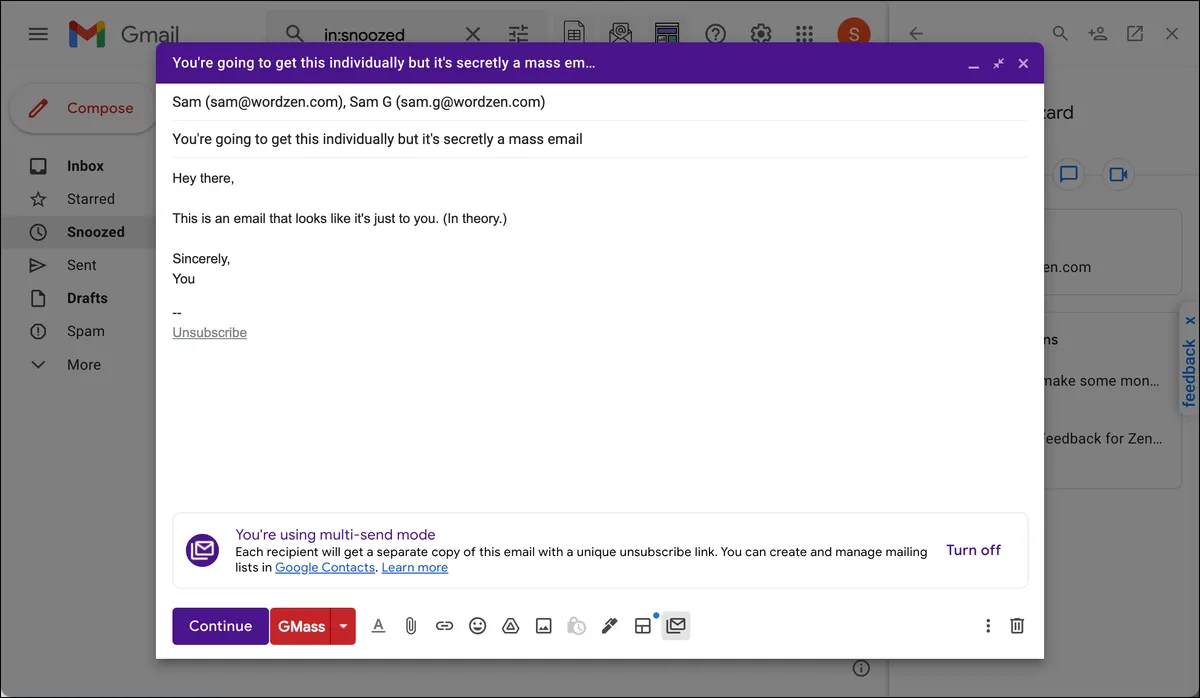Screen dimensions: 1200x698
Task: Start chat icon in side panel
Action: pos(1069,175)
